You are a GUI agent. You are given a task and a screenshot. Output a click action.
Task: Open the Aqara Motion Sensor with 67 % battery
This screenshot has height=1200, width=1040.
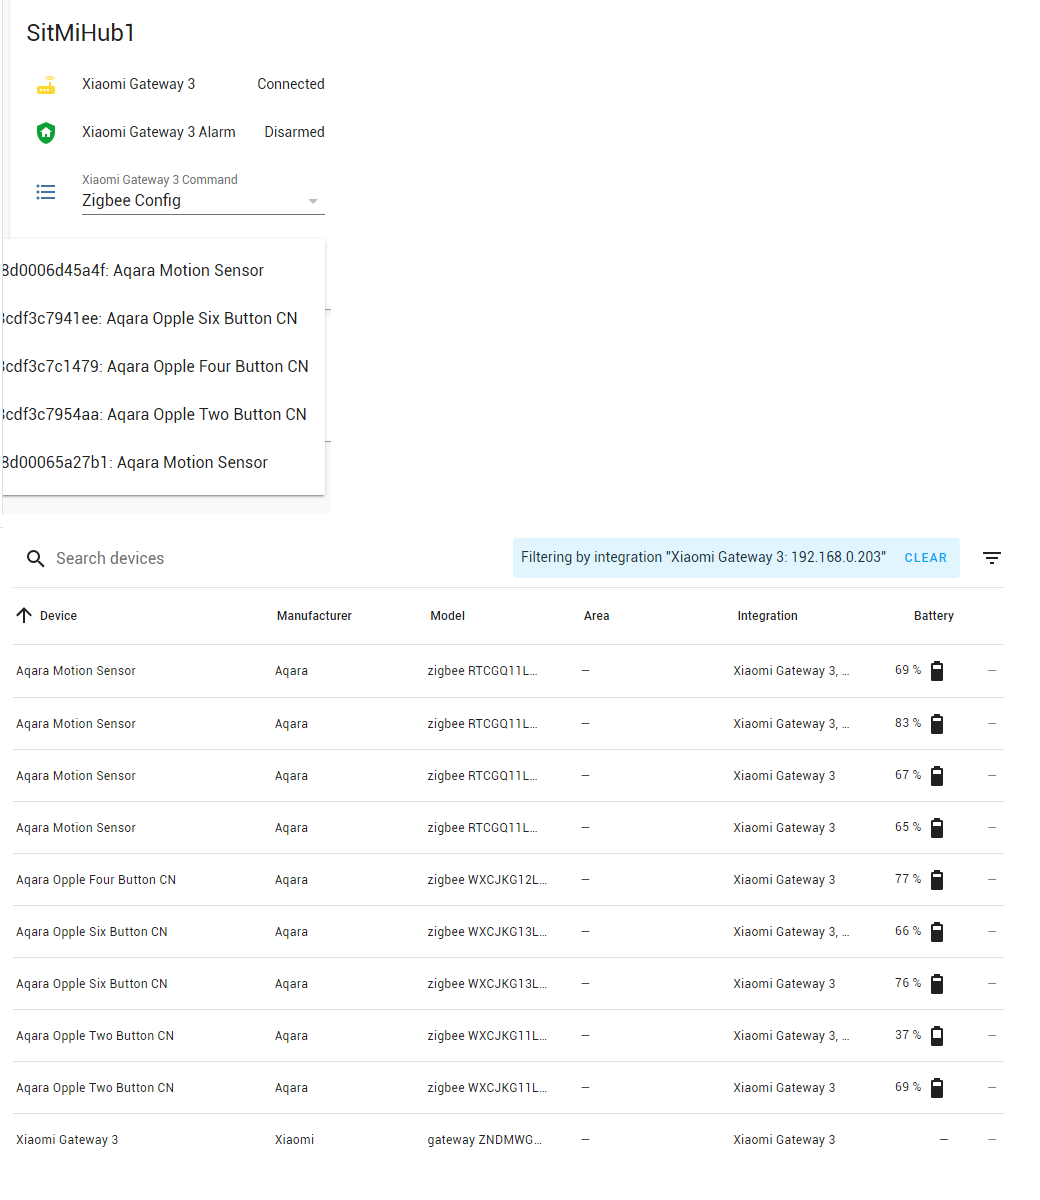point(76,776)
